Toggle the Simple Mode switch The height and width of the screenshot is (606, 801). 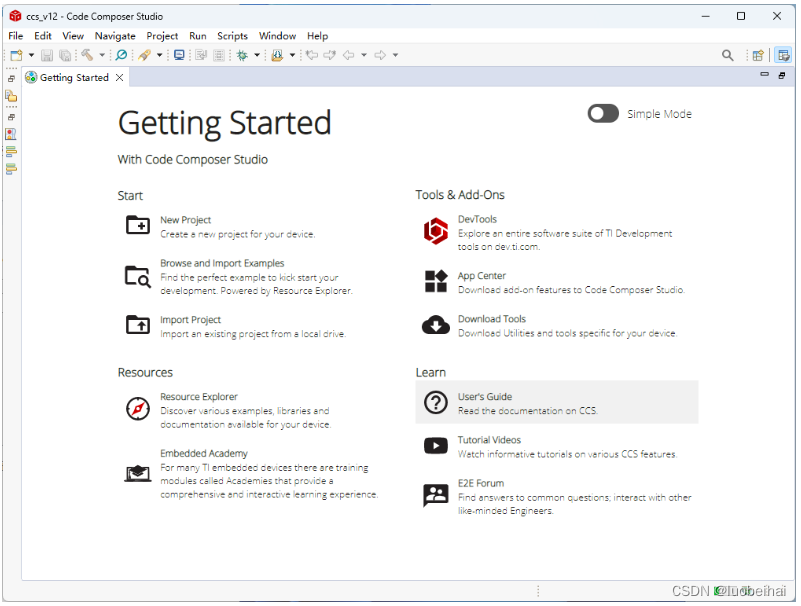(603, 113)
